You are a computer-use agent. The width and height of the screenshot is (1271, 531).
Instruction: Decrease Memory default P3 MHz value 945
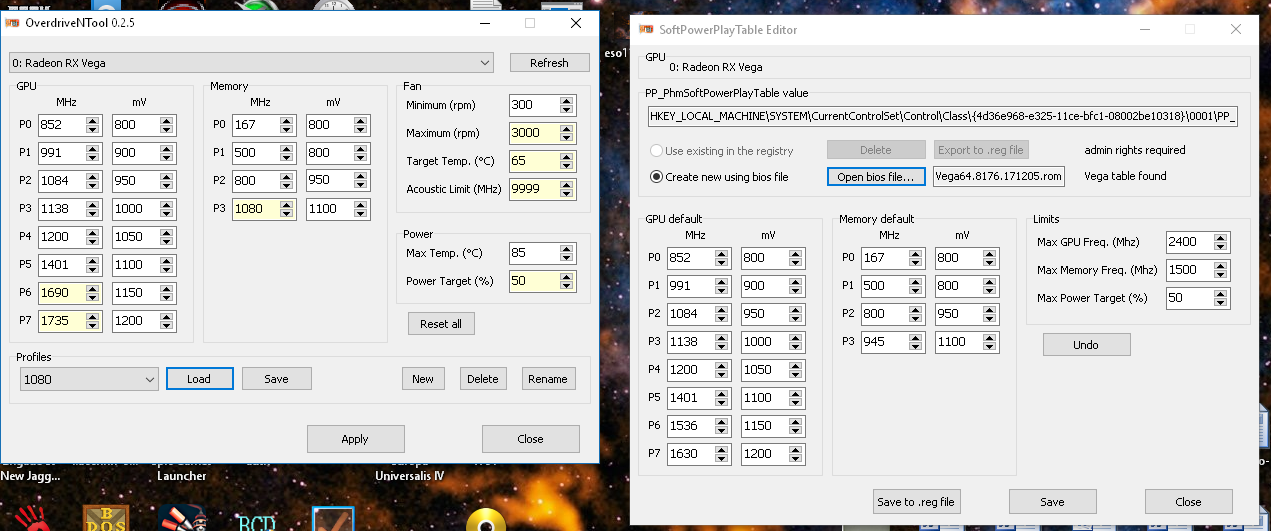[916, 347]
